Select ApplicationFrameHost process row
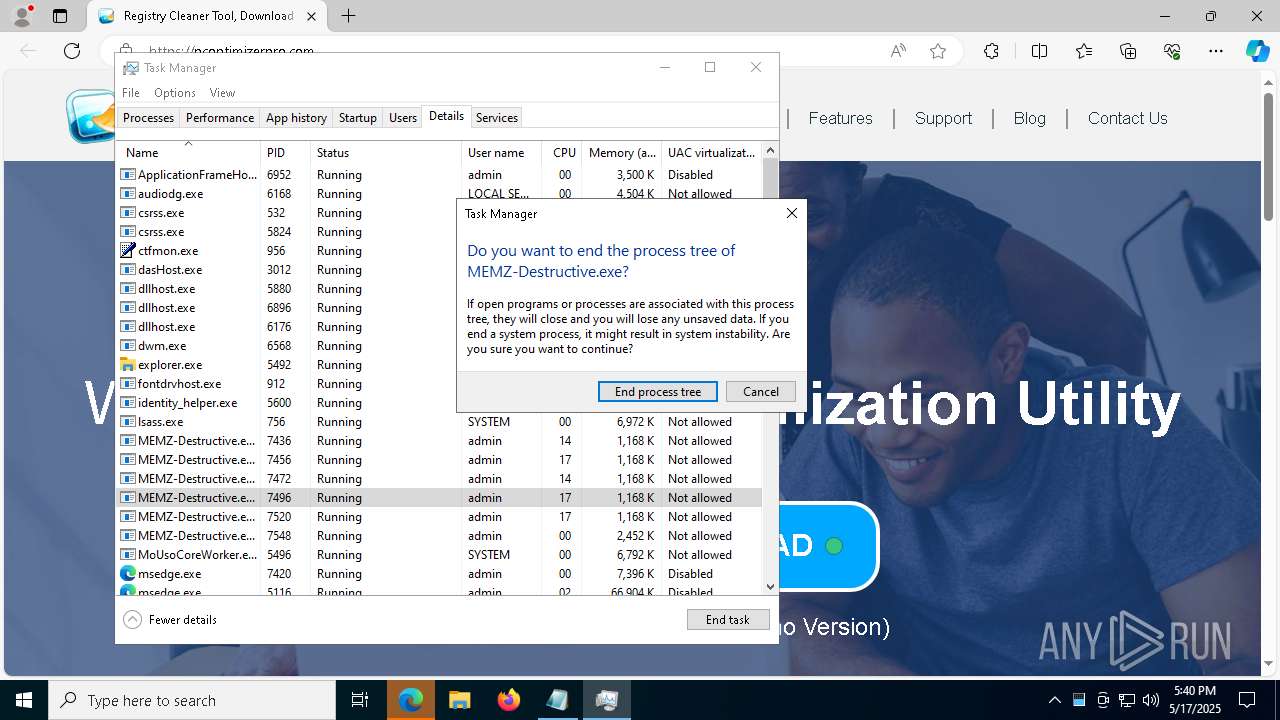The image size is (1280, 720). tap(440, 175)
